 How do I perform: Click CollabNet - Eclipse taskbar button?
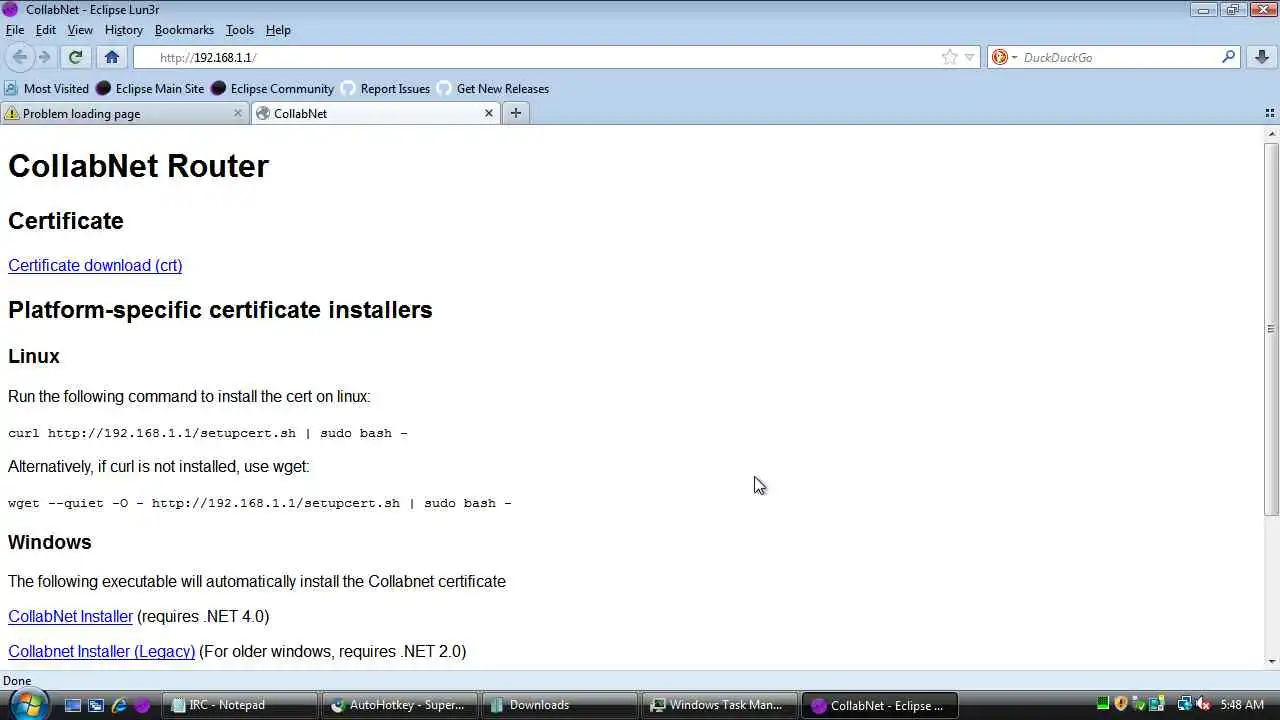[x=879, y=705]
